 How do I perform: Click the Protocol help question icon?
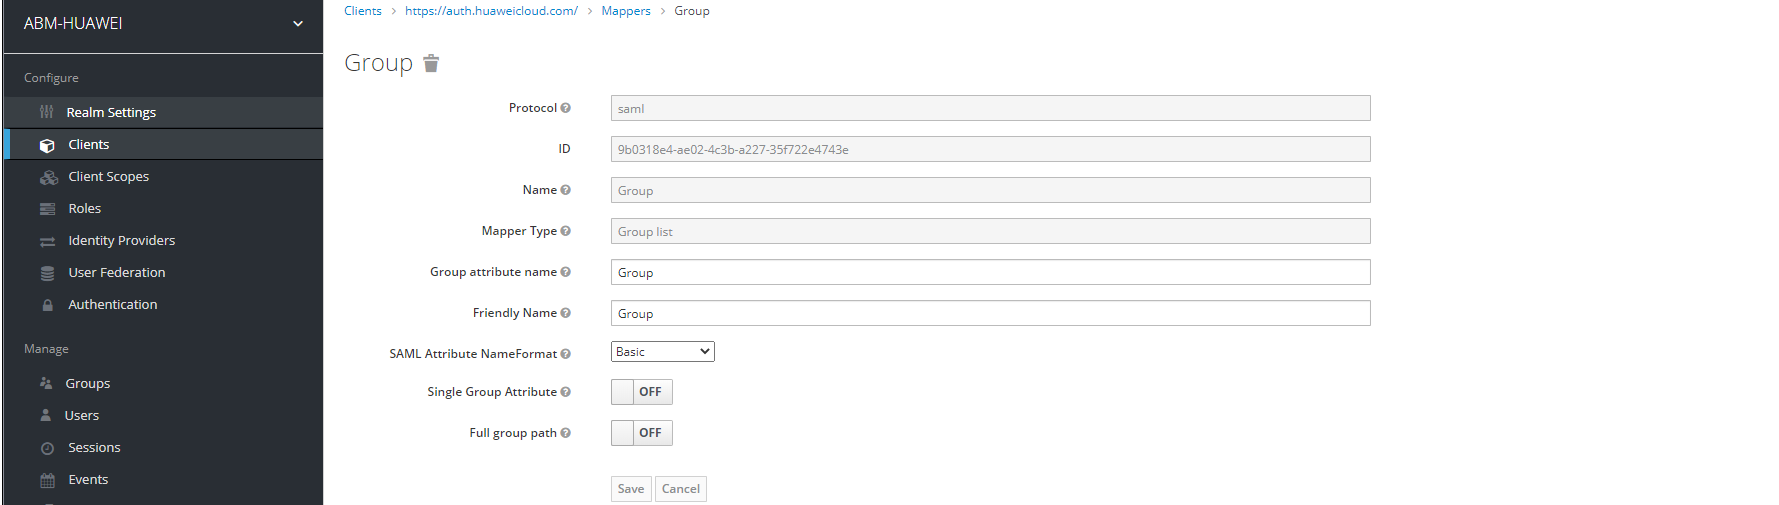(566, 108)
